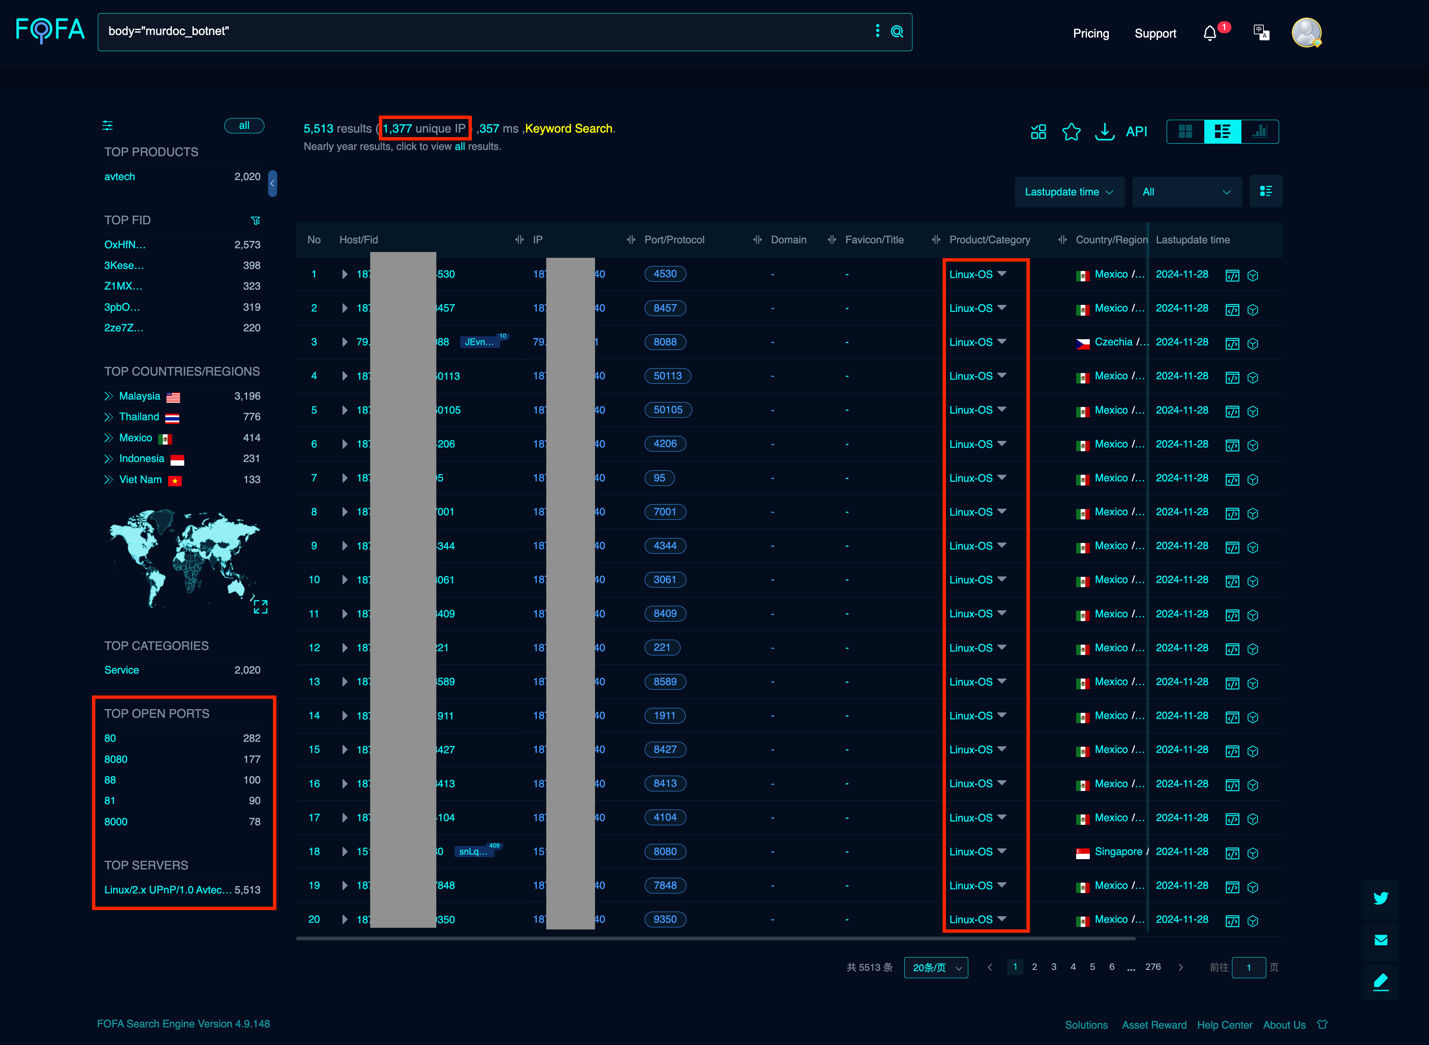Click JEvn… FID tag in row 3

480,342
